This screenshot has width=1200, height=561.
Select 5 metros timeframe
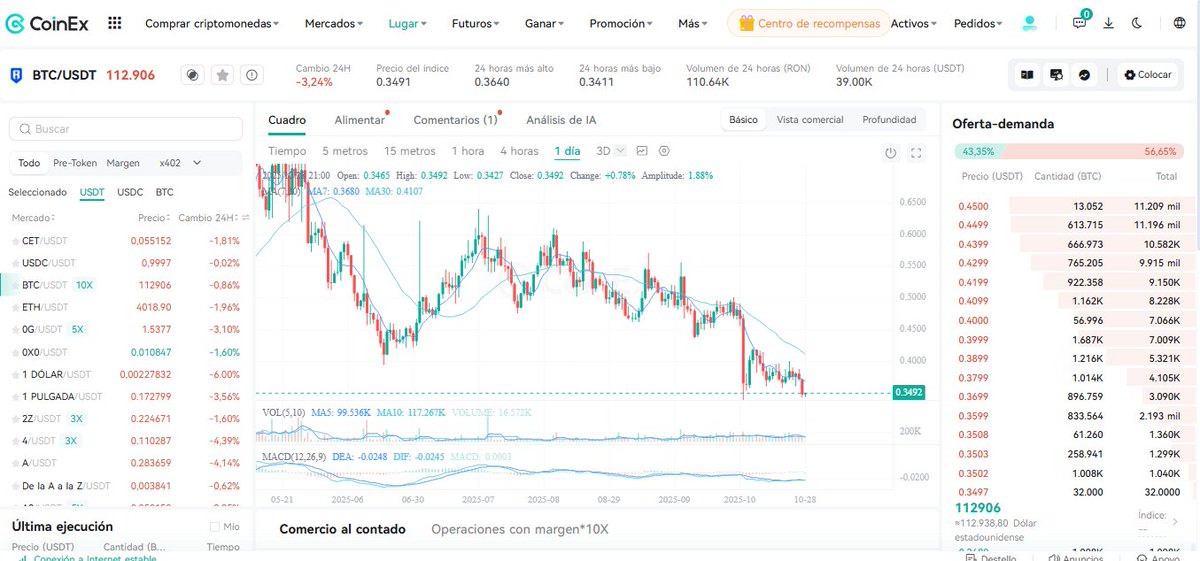pos(345,151)
